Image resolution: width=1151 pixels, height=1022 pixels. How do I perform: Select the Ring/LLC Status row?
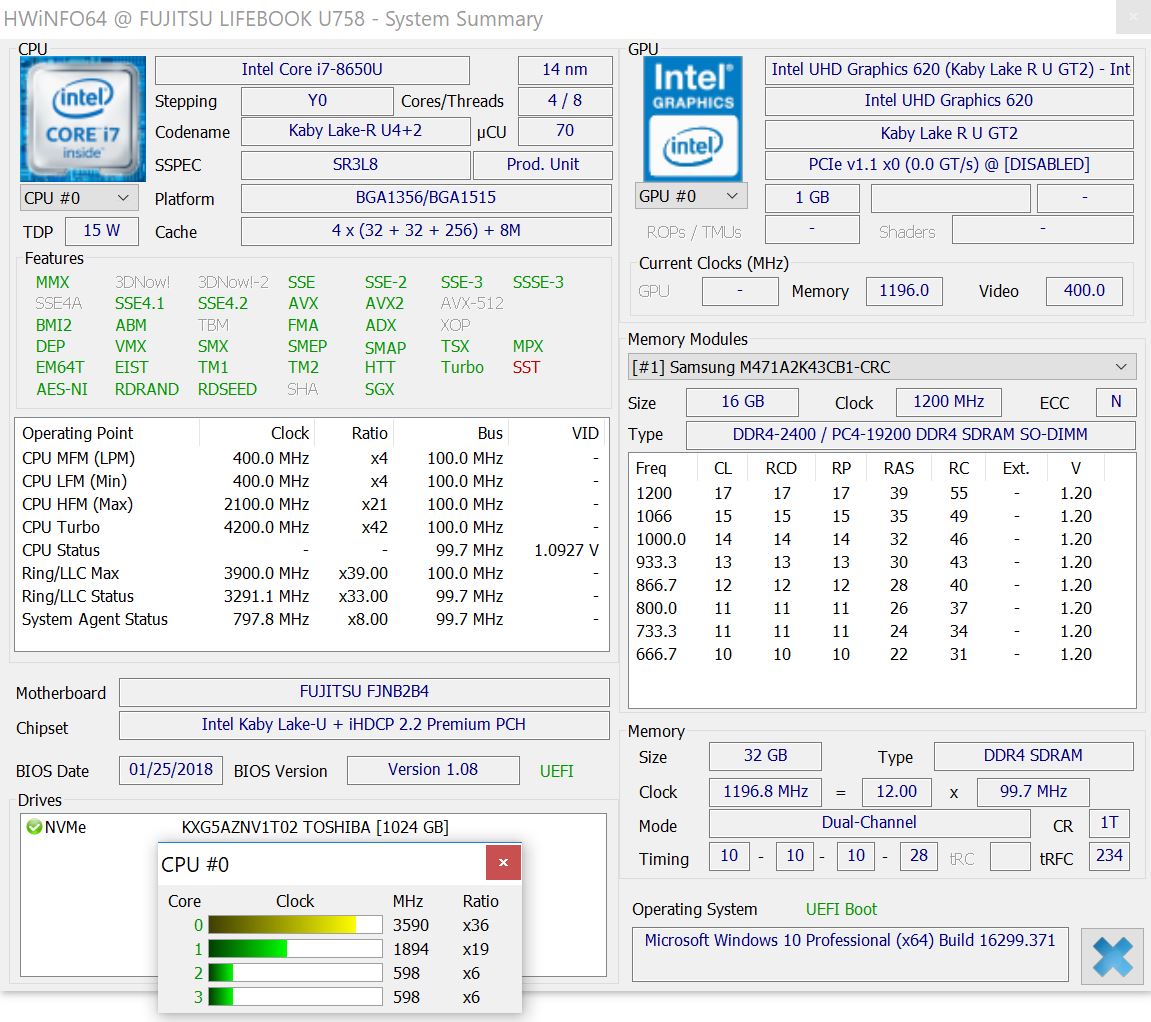click(311, 596)
